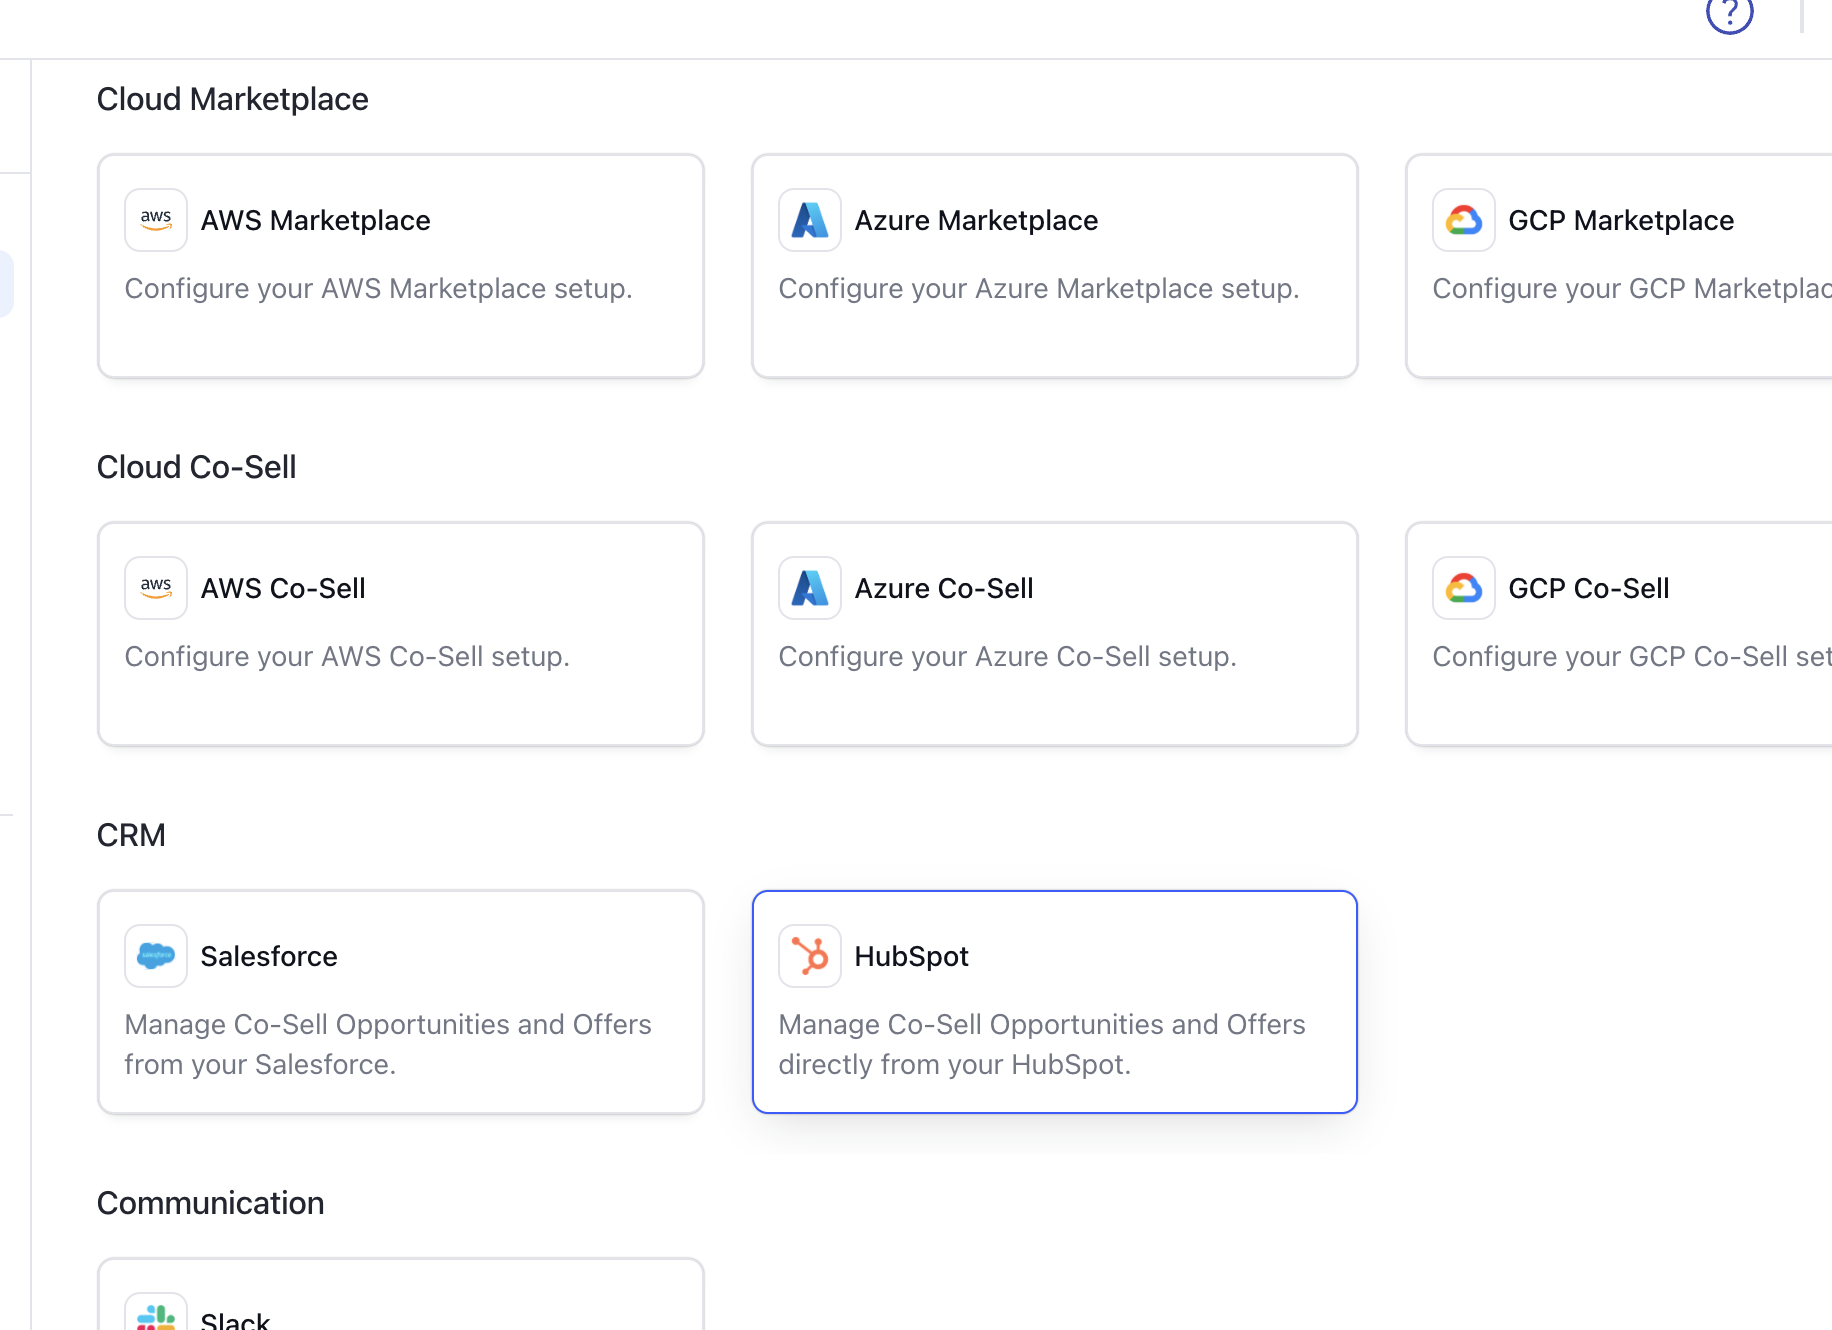Click the GCP Co-Sell card description
This screenshot has height=1330, width=1832.
pos(1632,656)
